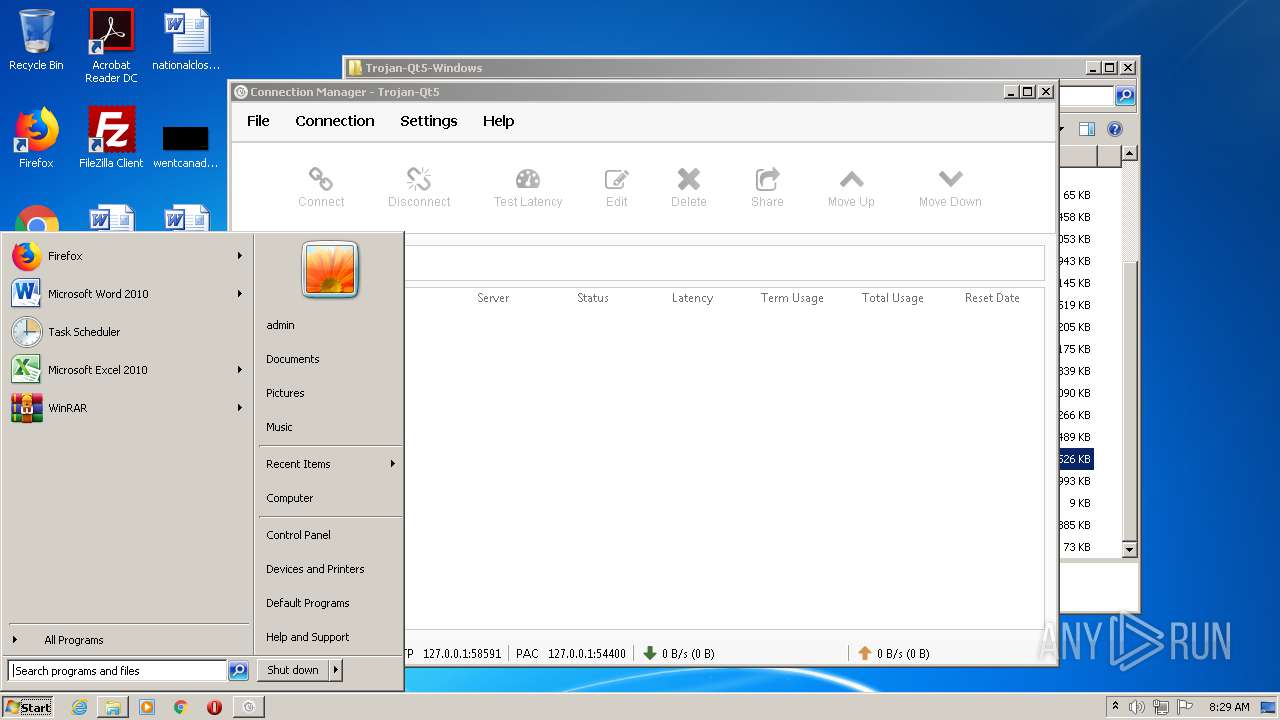Show hidden system tray icons
Image resolution: width=1280 pixels, height=720 pixels.
tap(1115, 707)
